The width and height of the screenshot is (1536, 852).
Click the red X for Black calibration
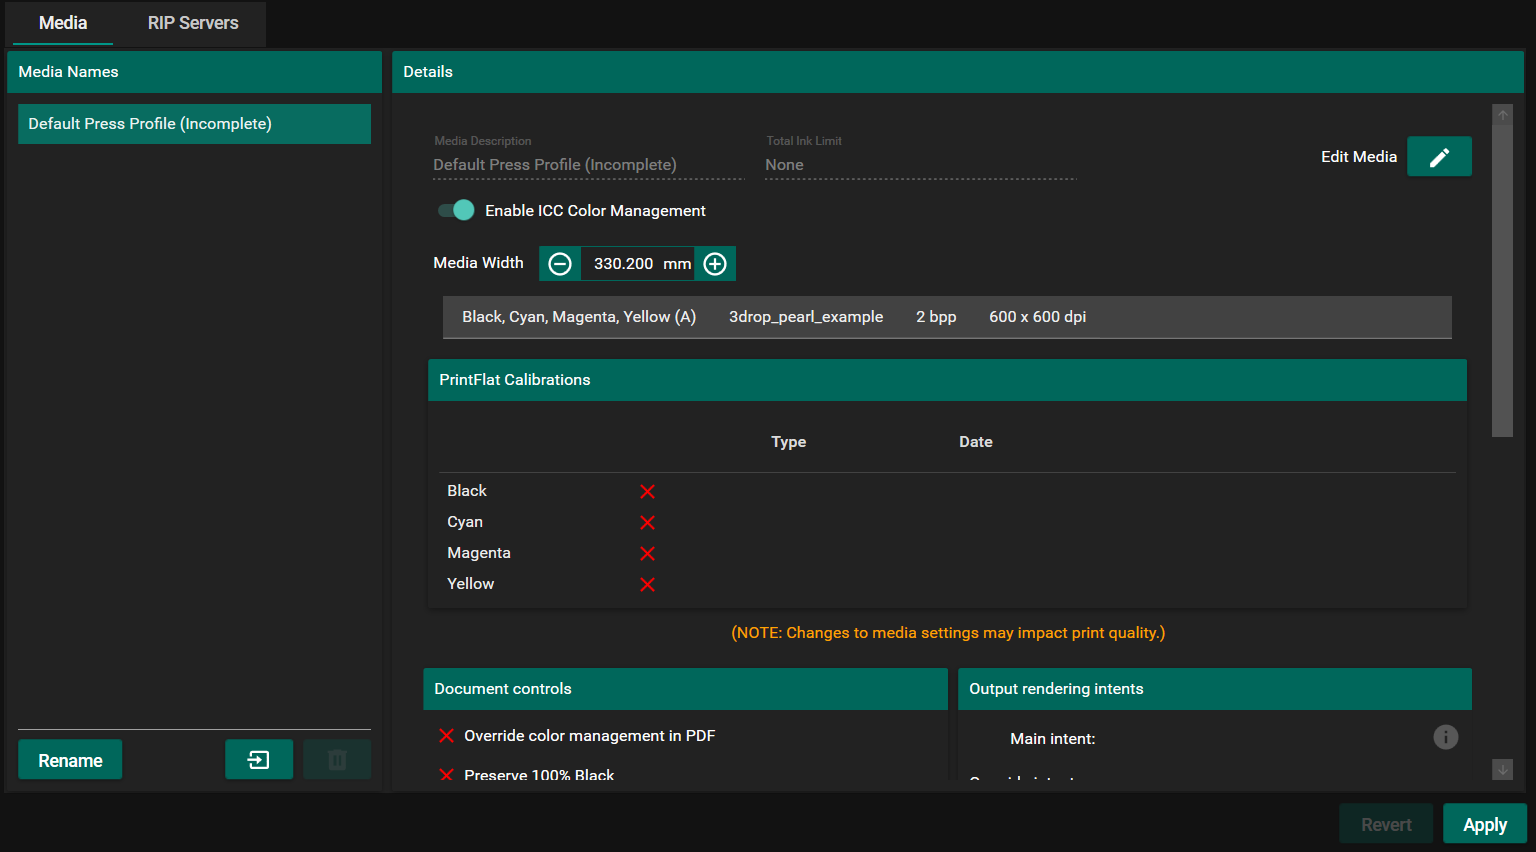647,491
